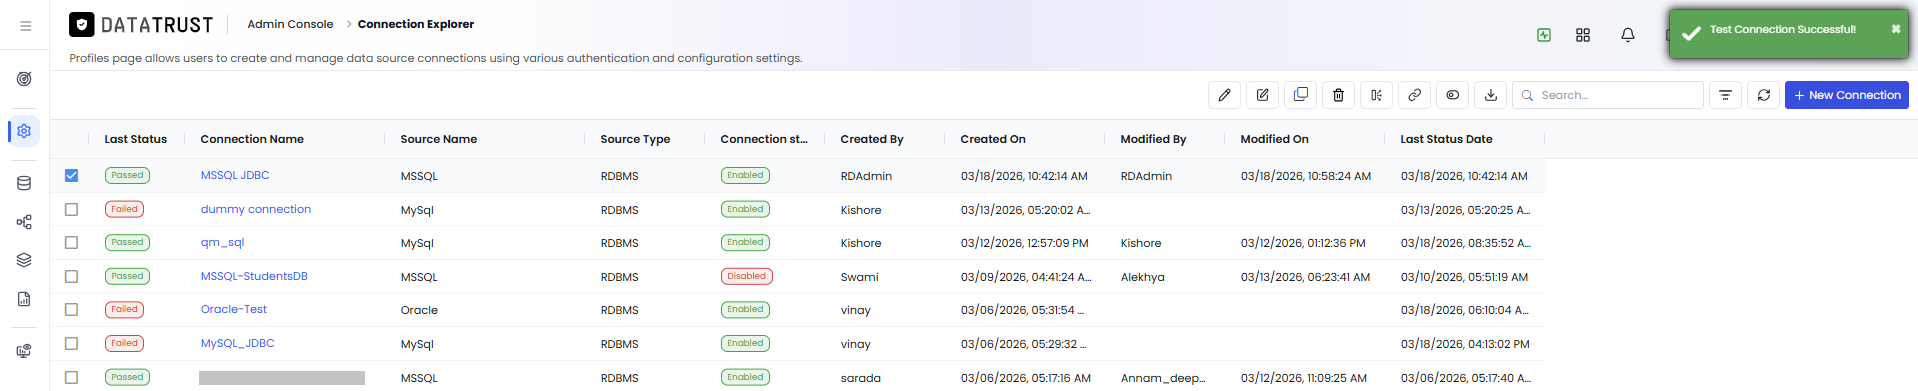Click the New Connection button

(1846, 95)
